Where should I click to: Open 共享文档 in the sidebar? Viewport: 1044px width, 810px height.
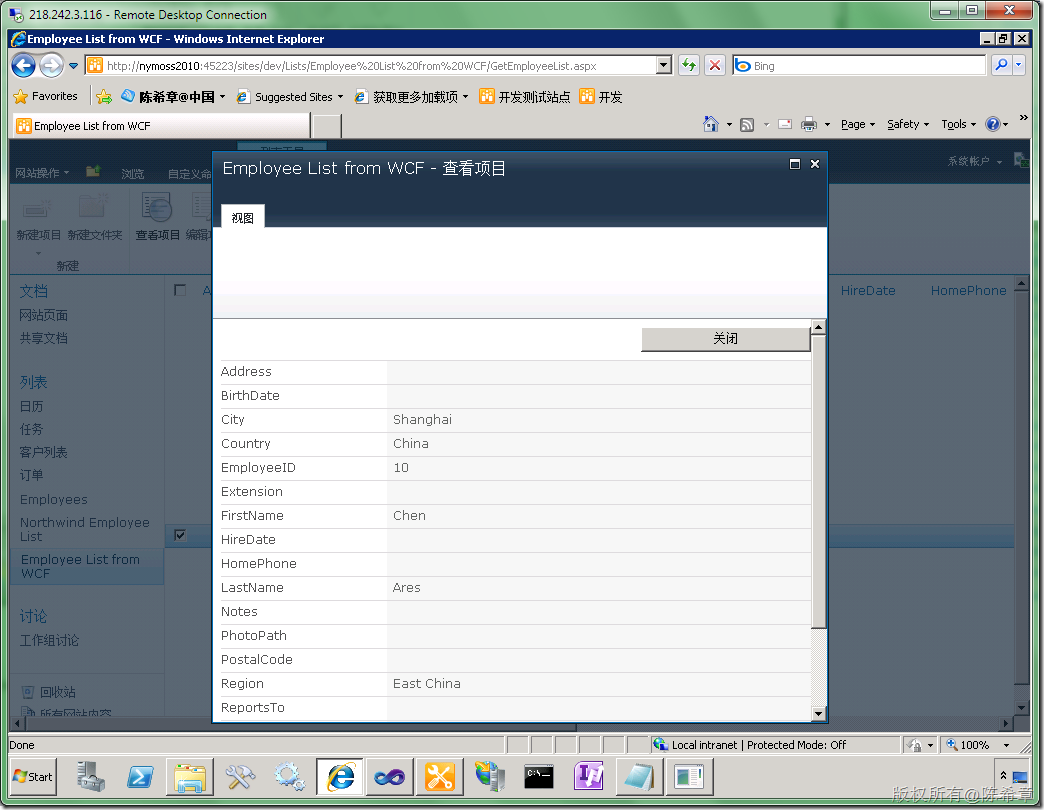click(x=43, y=338)
